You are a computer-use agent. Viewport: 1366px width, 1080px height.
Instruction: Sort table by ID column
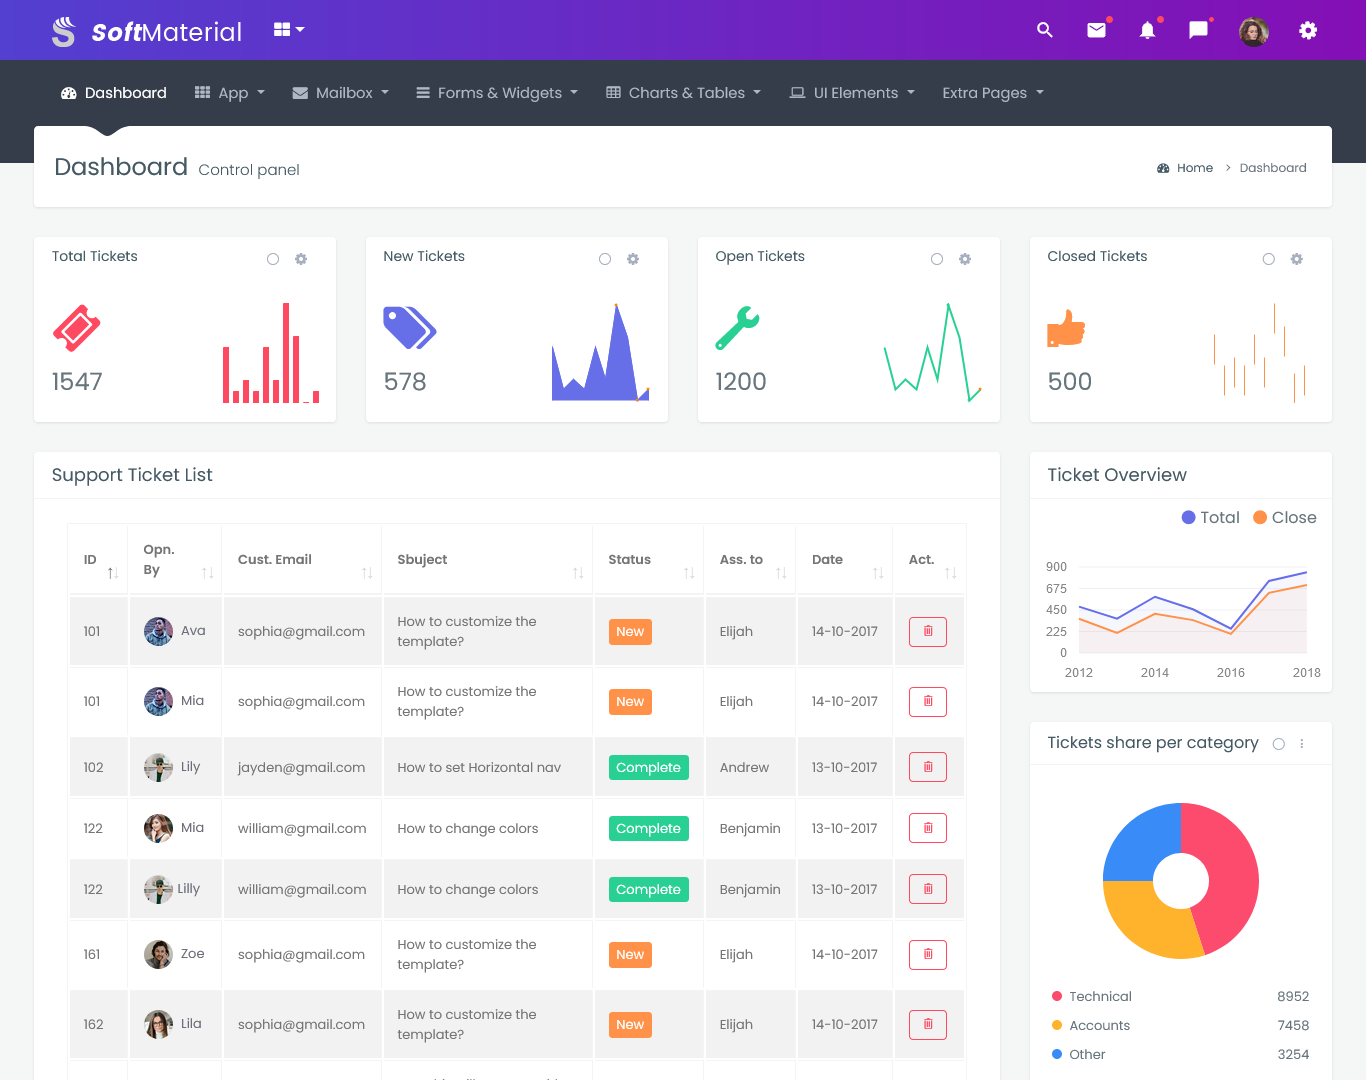(98, 560)
